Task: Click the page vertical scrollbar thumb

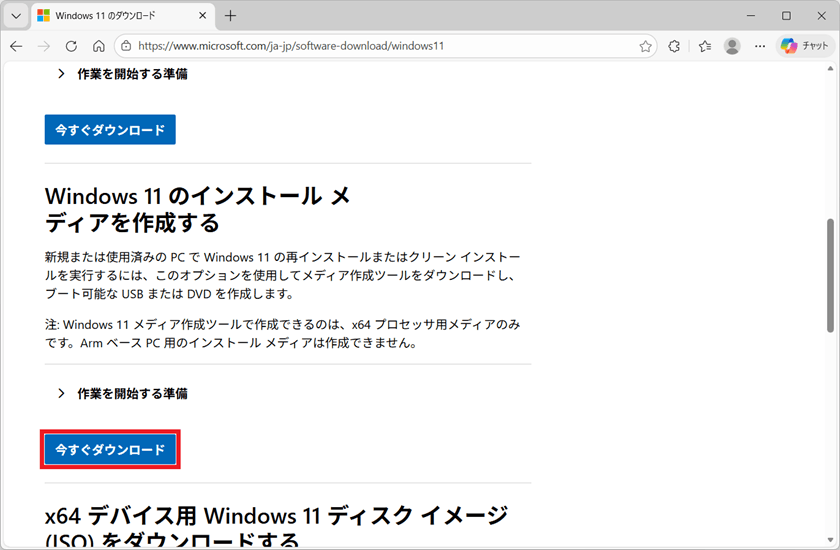Action: tap(831, 275)
